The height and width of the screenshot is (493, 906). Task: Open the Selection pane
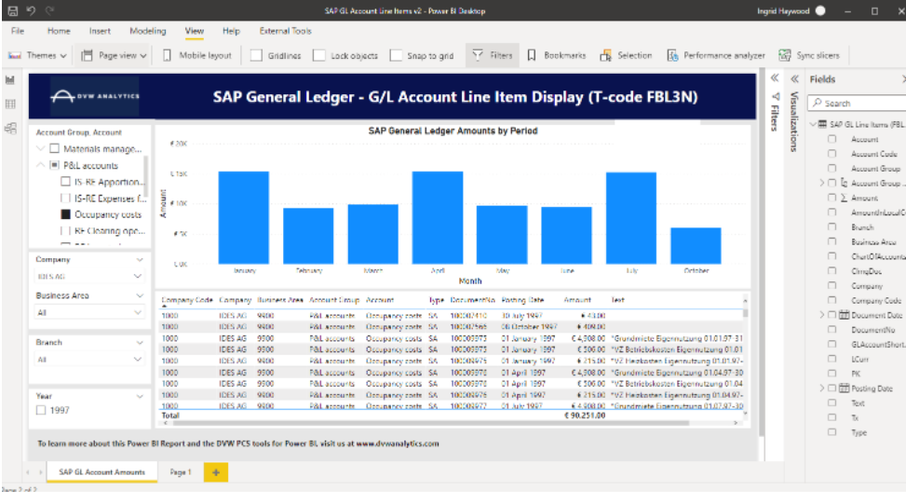(x=626, y=56)
